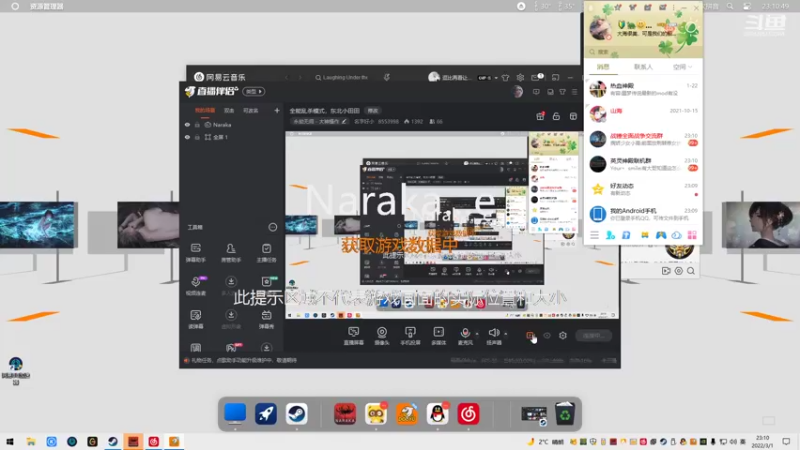This screenshot has width=800, height=450.
Task: Open the QQ game controller icon
Action: pyautogui.click(x=661, y=235)
